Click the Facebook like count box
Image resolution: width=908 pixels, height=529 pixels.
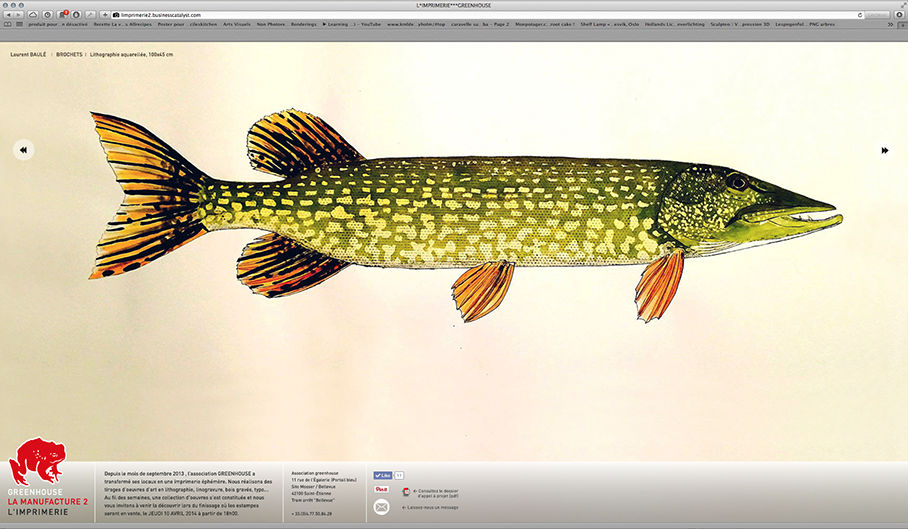point(398,475)
